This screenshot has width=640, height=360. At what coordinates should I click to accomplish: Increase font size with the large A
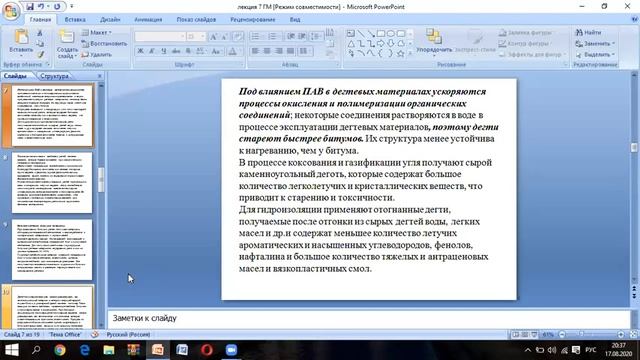pyautogui.click(x=213, y=37)
